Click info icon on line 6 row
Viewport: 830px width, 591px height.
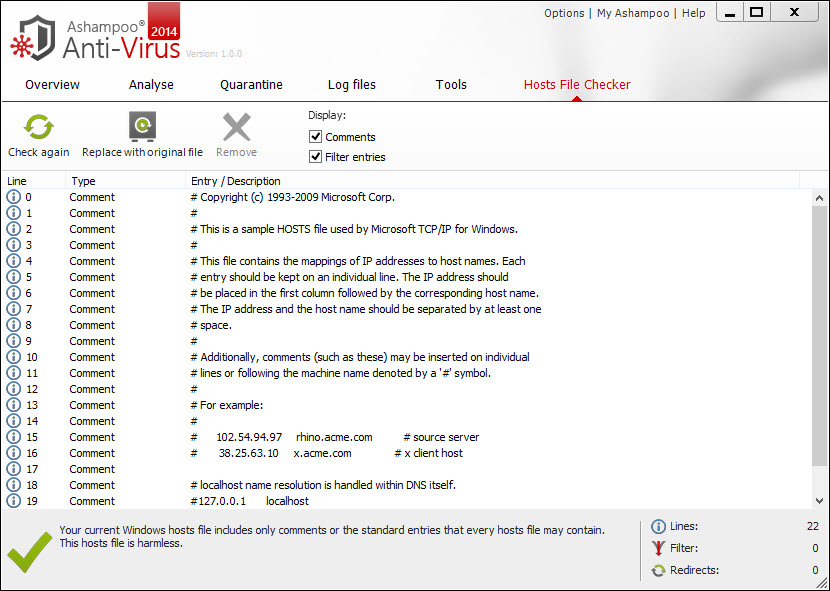13,293
